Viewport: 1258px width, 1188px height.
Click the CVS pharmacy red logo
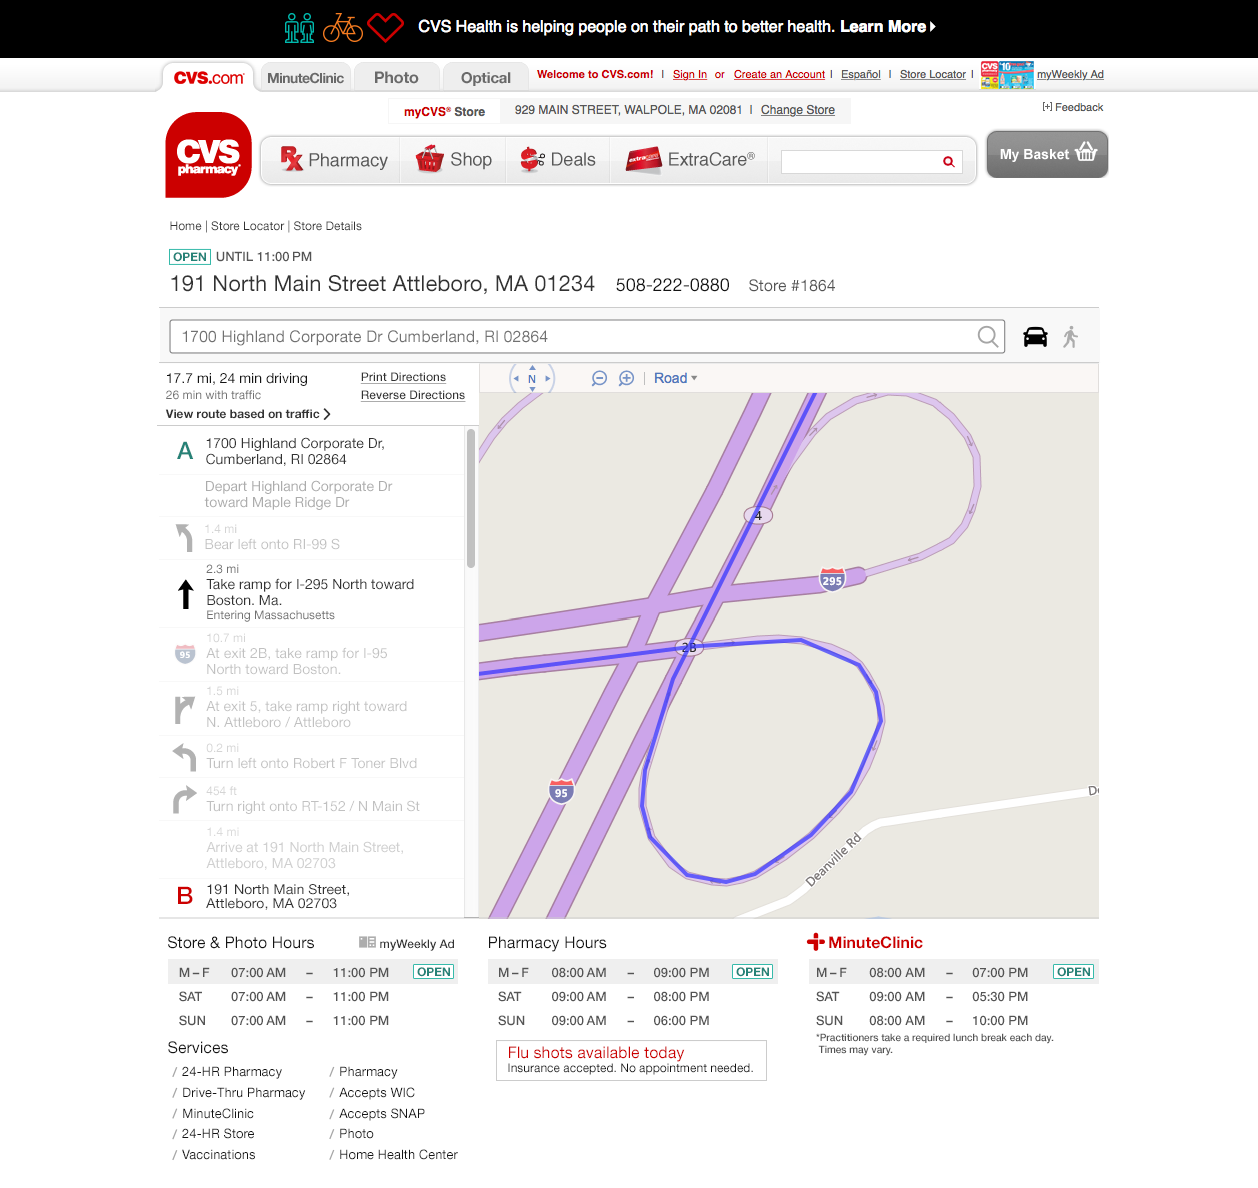click(208, 155)
